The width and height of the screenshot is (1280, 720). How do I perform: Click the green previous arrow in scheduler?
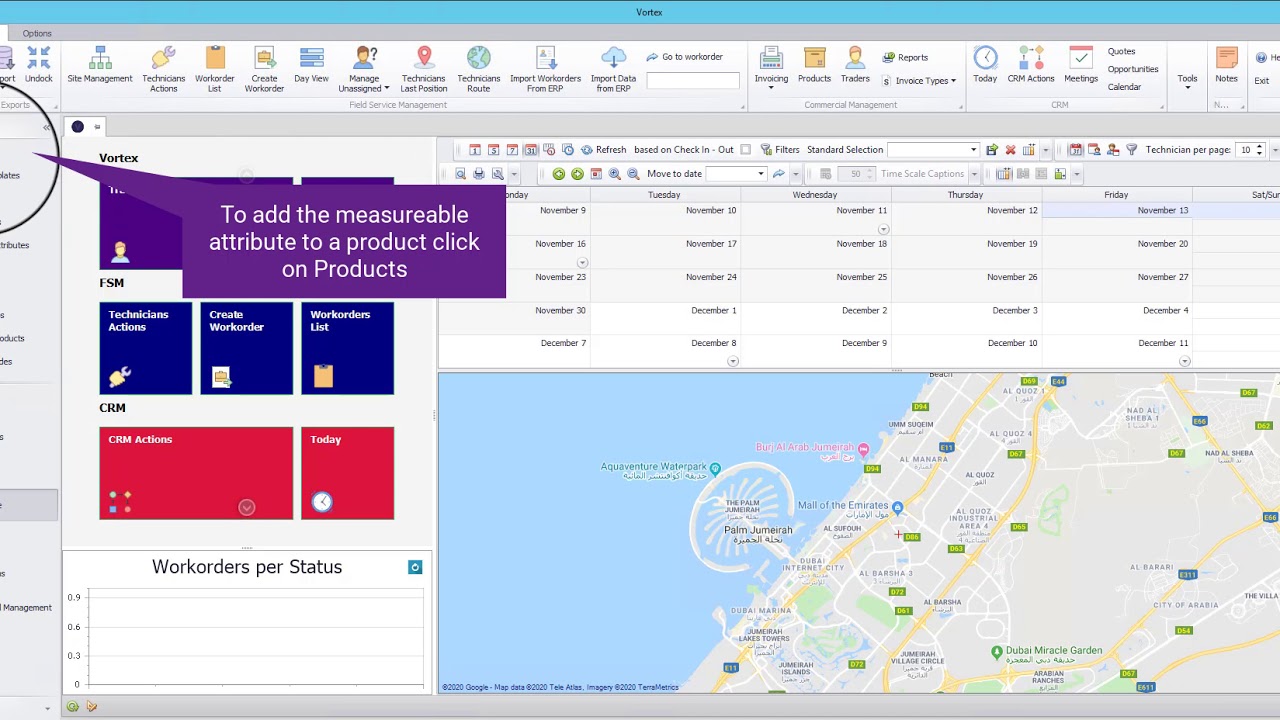point(559,174)
